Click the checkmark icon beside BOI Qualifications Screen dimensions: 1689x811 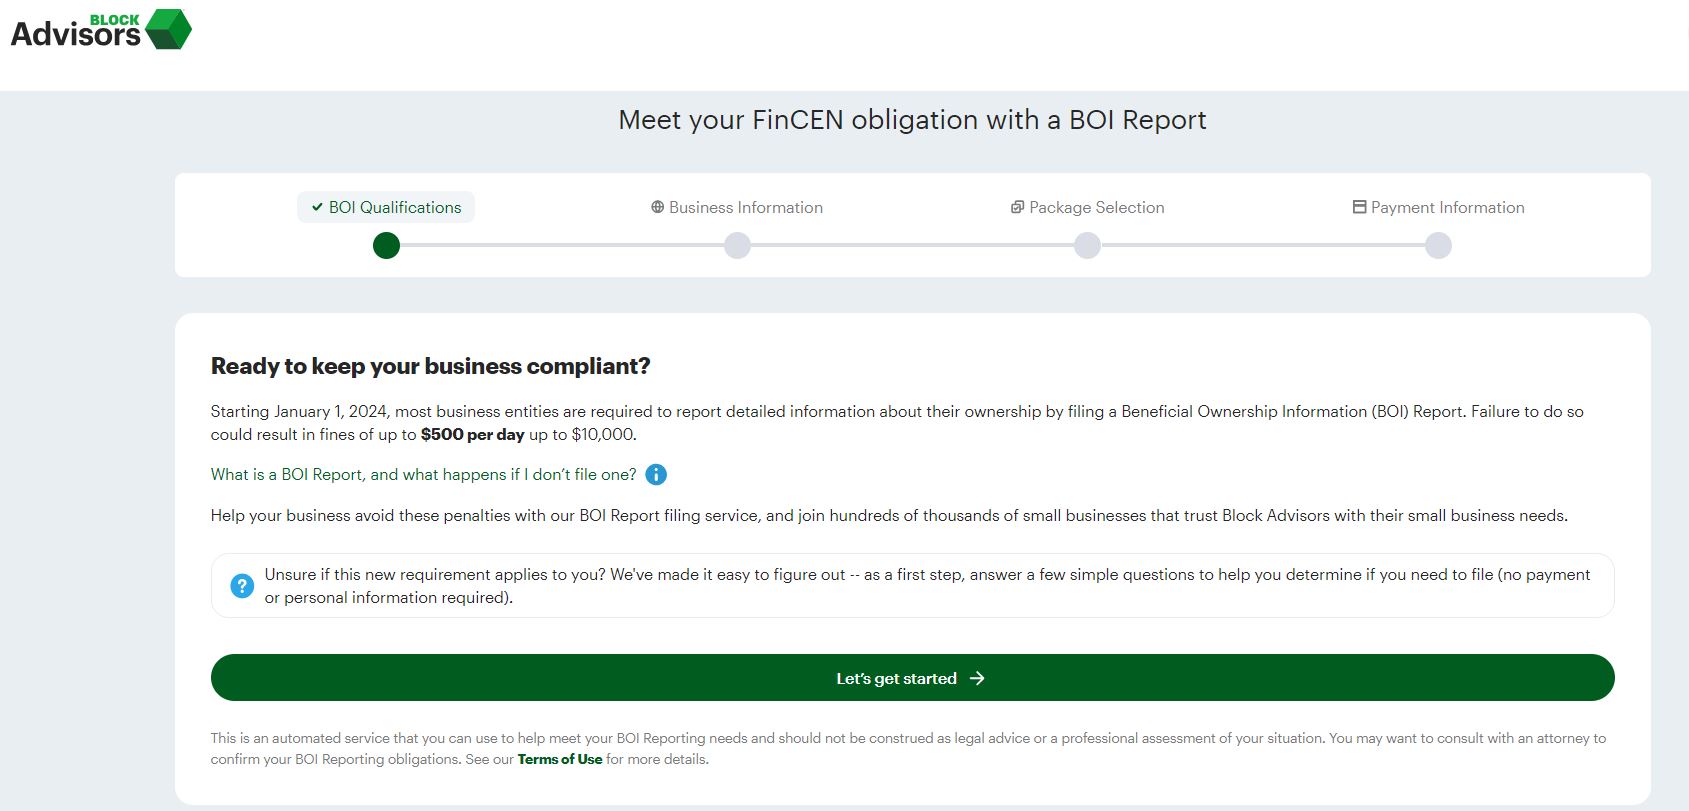[317, 207]
